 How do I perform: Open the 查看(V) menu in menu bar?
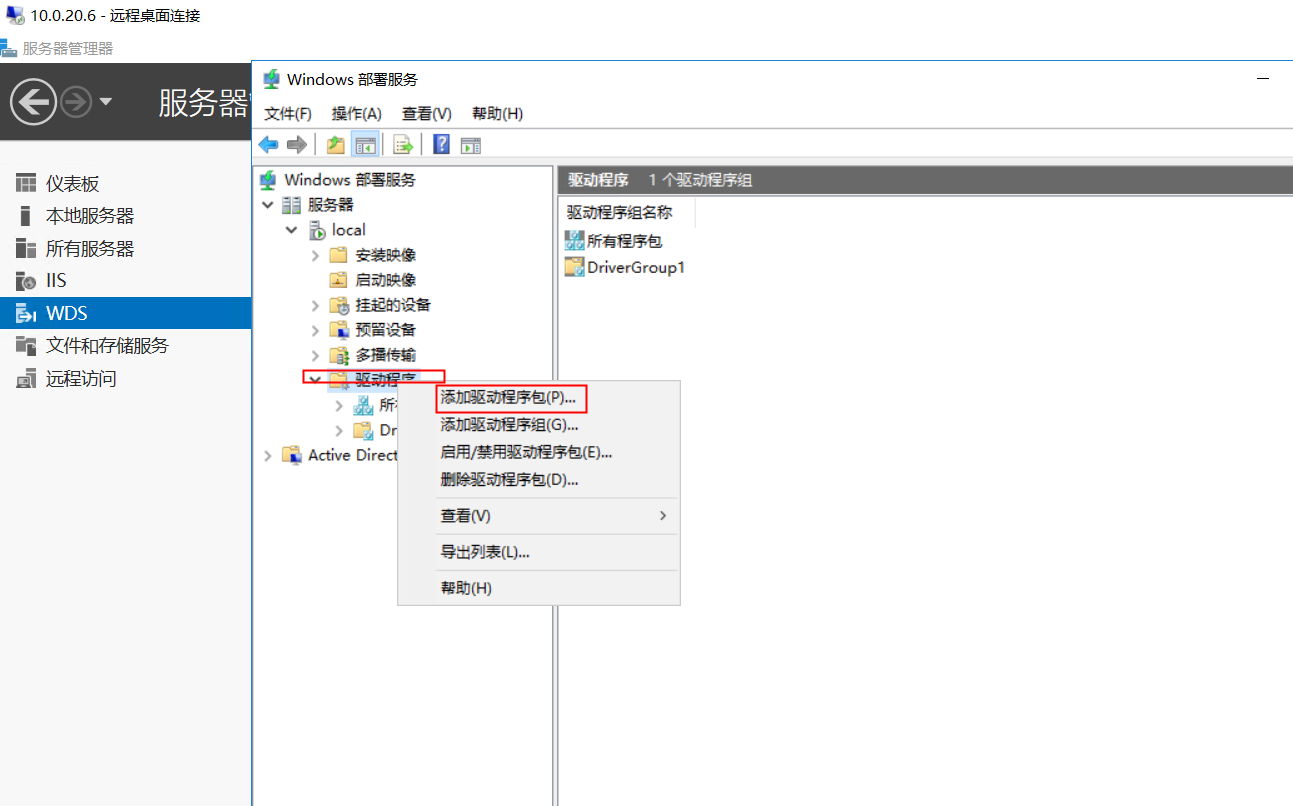pos(427,114)
